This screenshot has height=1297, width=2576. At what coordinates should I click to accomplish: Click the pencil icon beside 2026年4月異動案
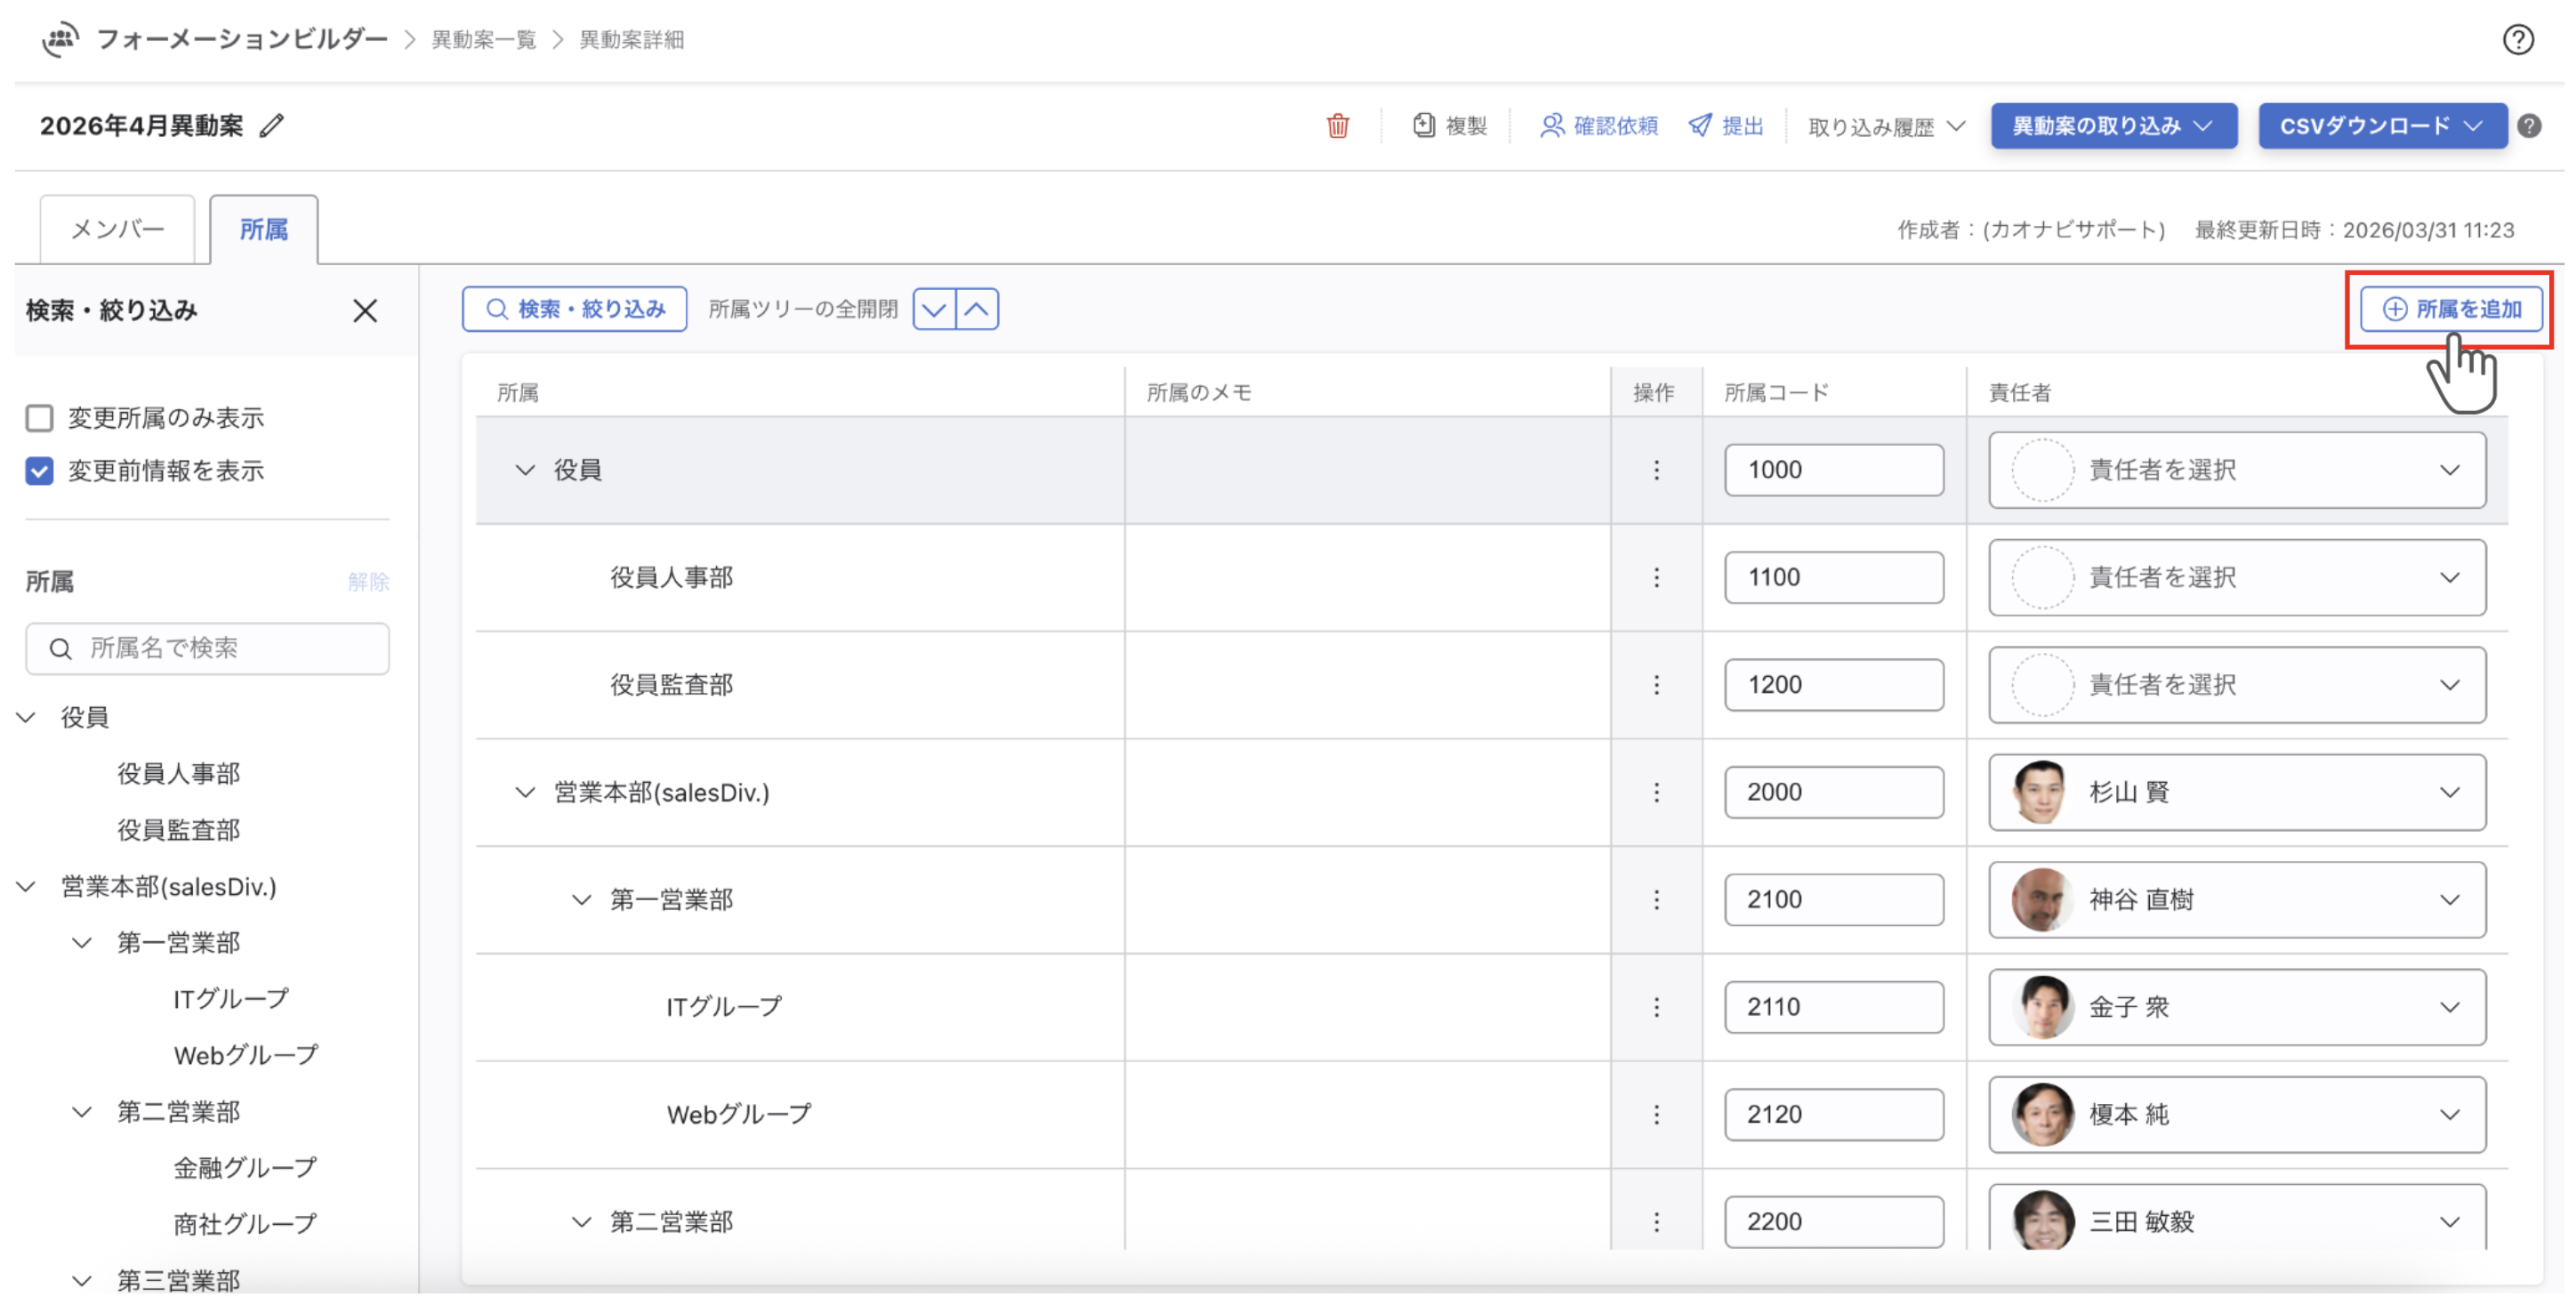coord(272,126)
